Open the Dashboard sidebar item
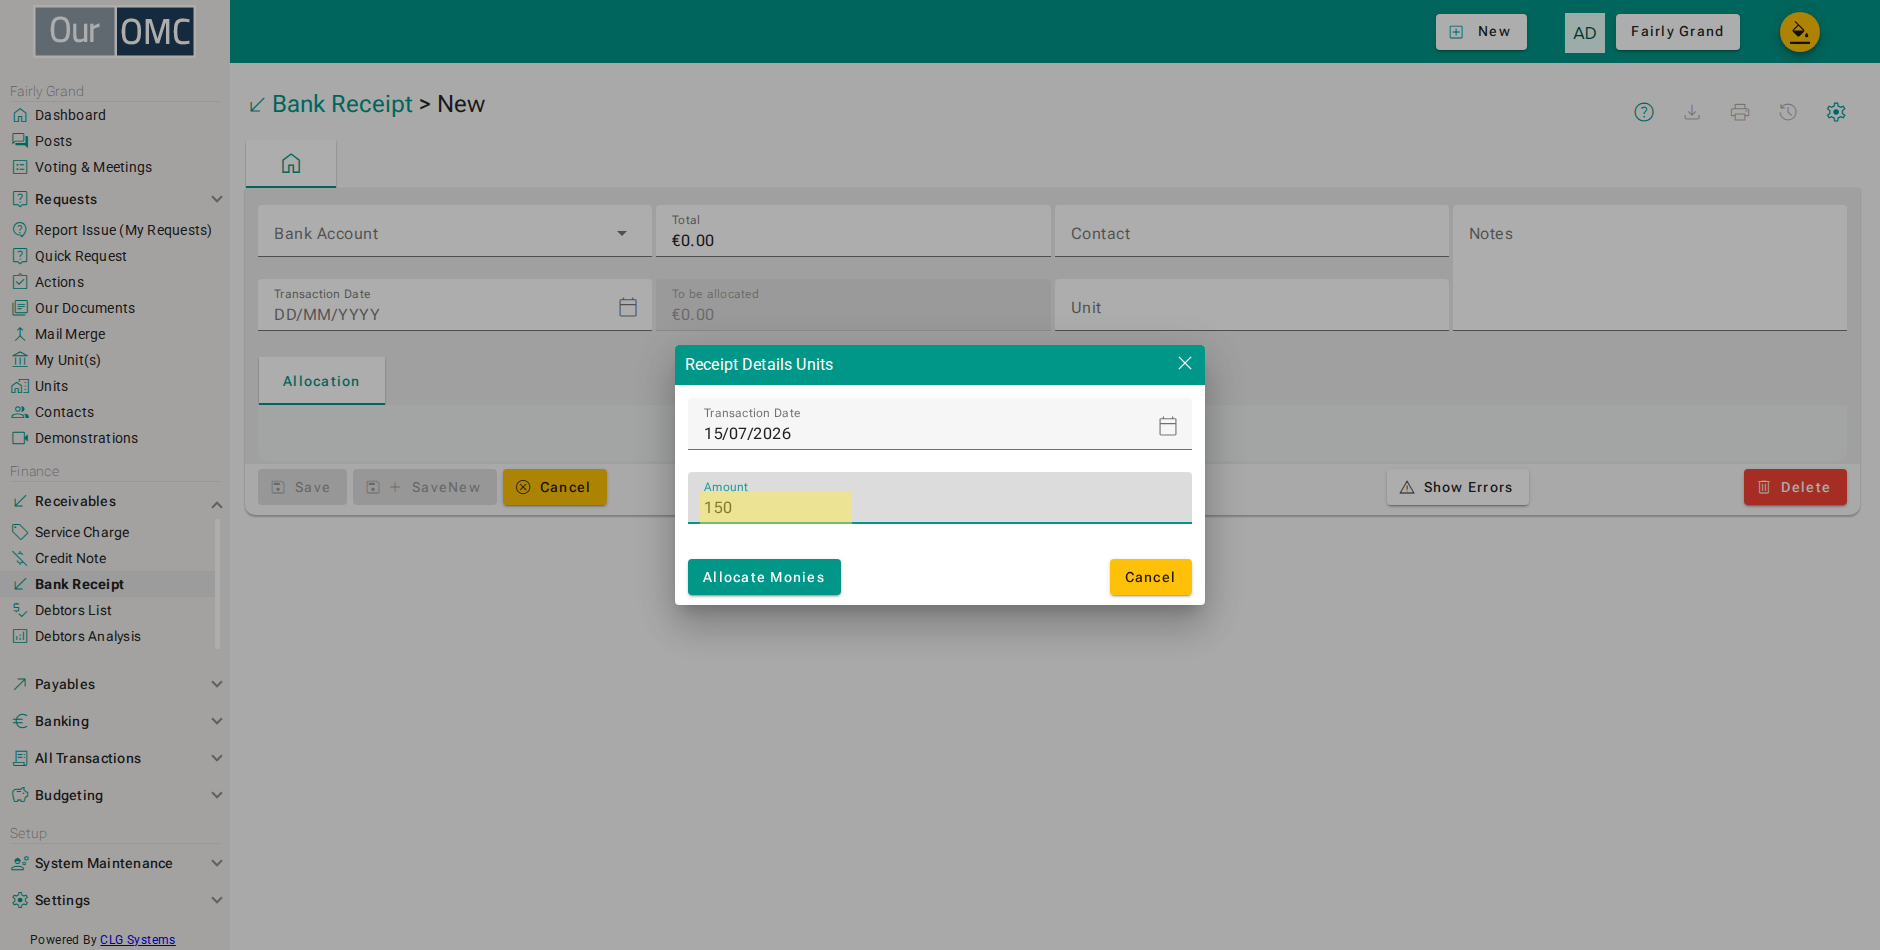Viewport: 1880px width, 950px height. pos(70,115)
